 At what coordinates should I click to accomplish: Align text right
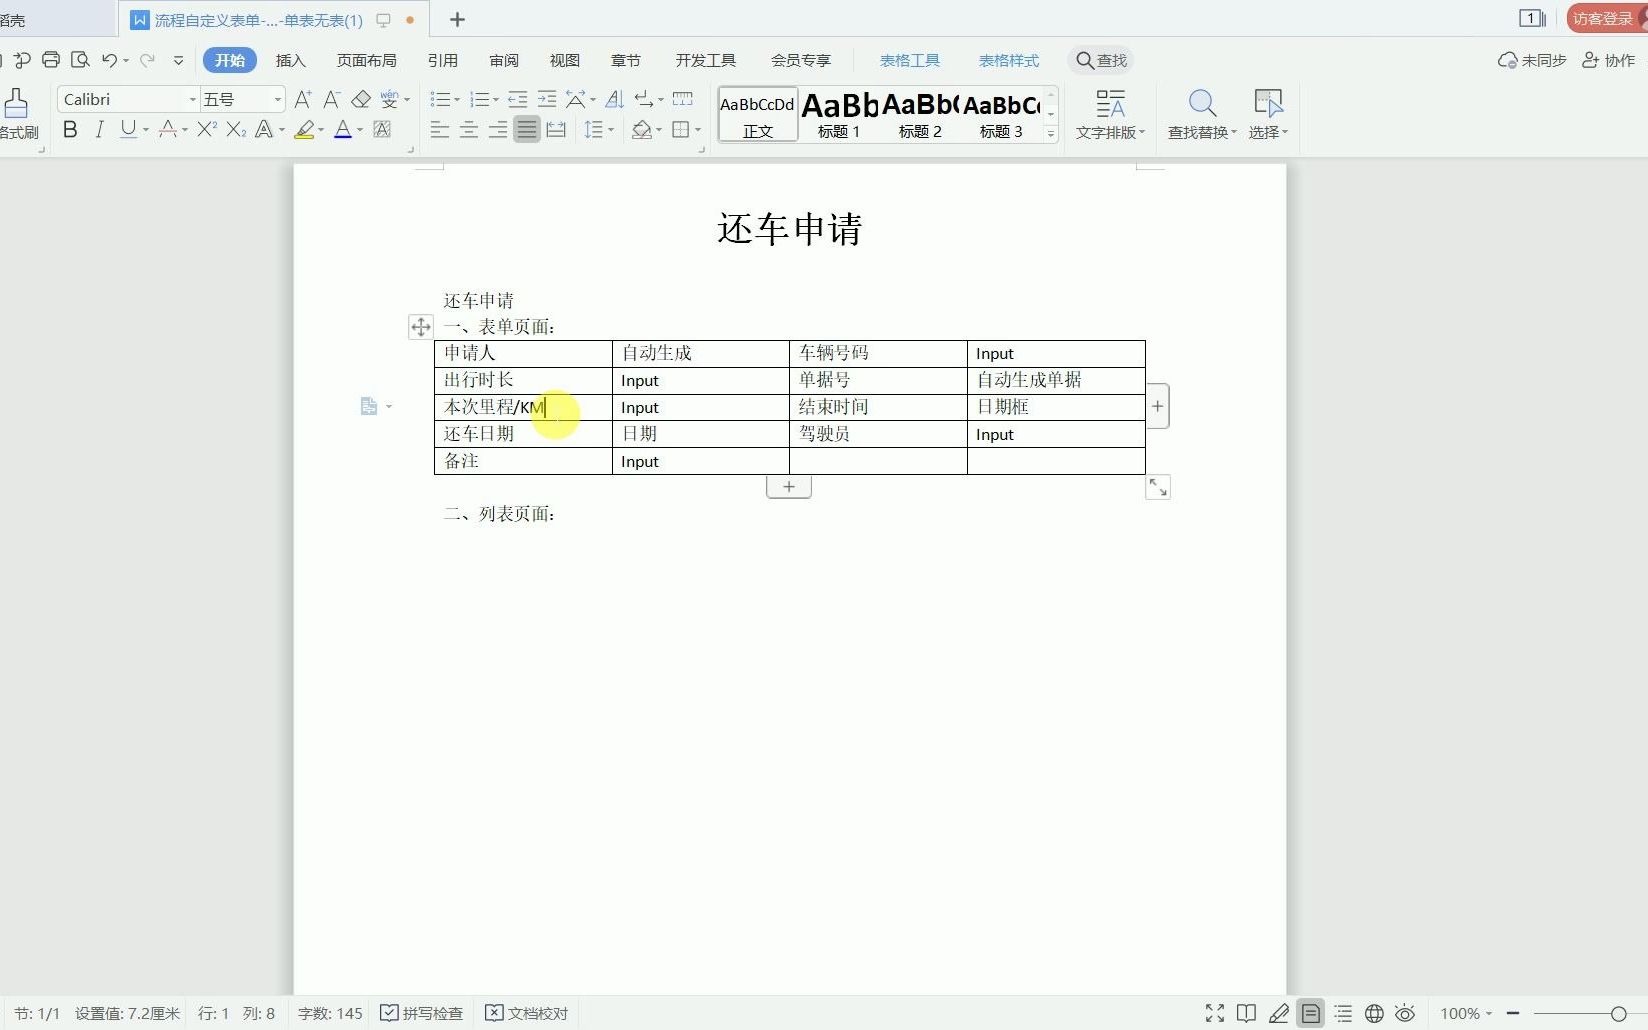pos(497,130)
